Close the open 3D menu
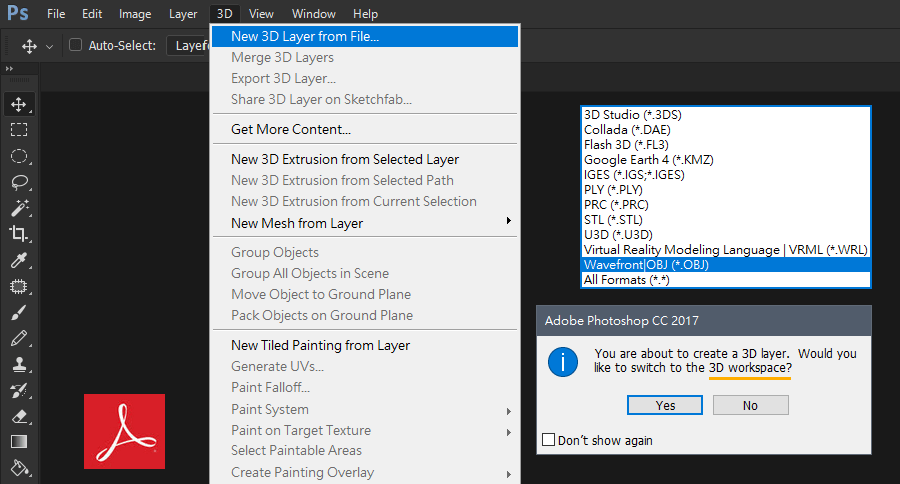 [224, 14]
